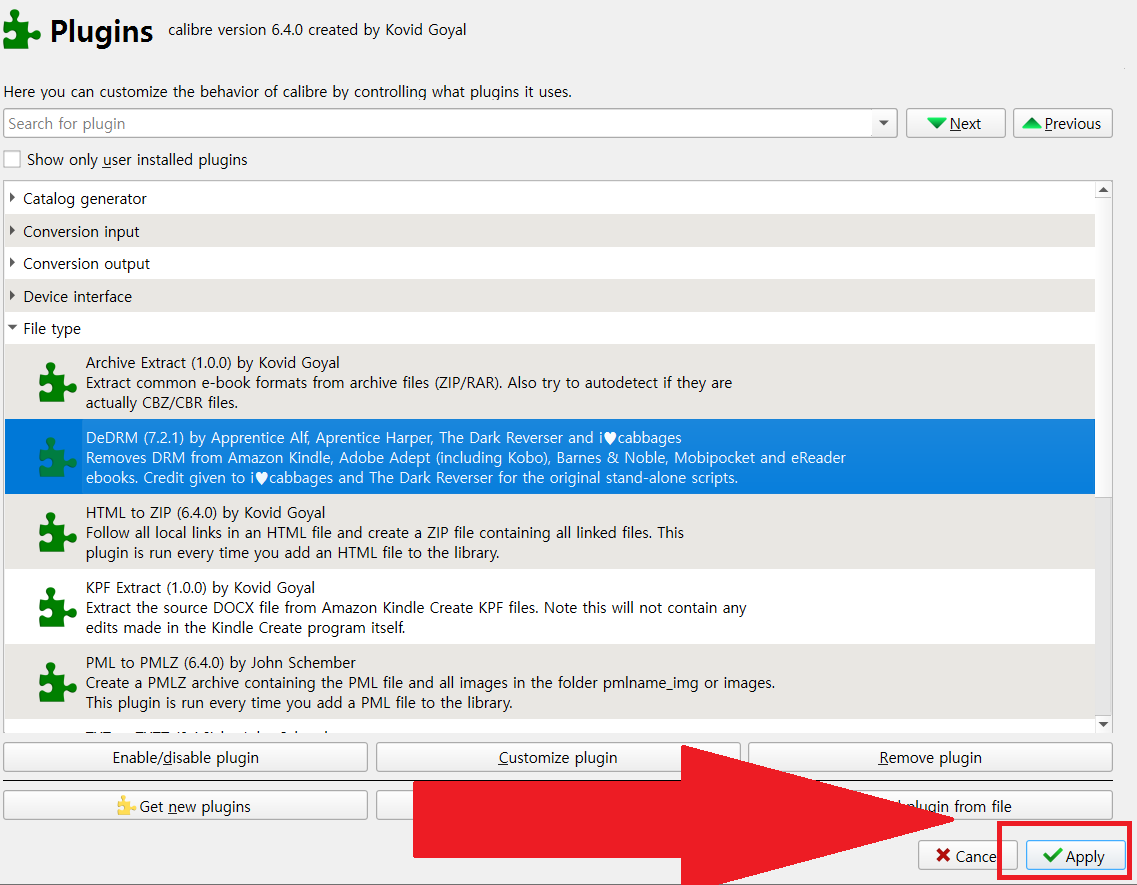
Task: Click the plugin list vertical scrollbar thumb
Action: click(x=1104, y=348)
